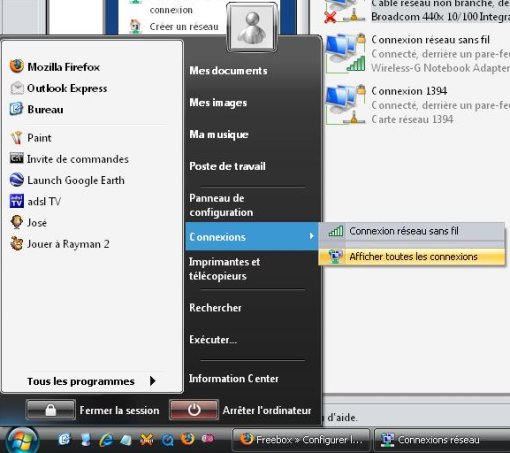This screenshot has height=453, width=510.
Task: Expand Tous les programmes
Action: (x=91, y=381)
